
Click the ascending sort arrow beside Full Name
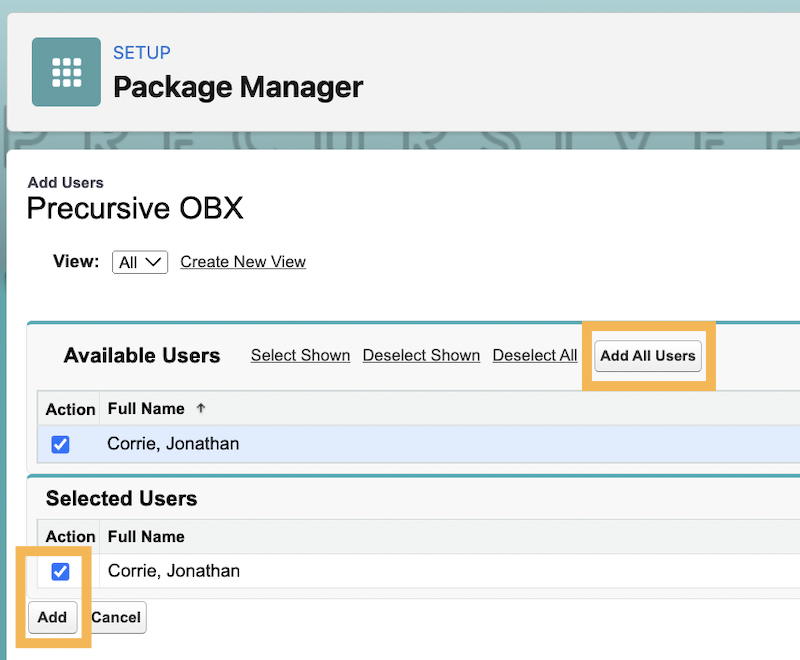click(201, 408)
